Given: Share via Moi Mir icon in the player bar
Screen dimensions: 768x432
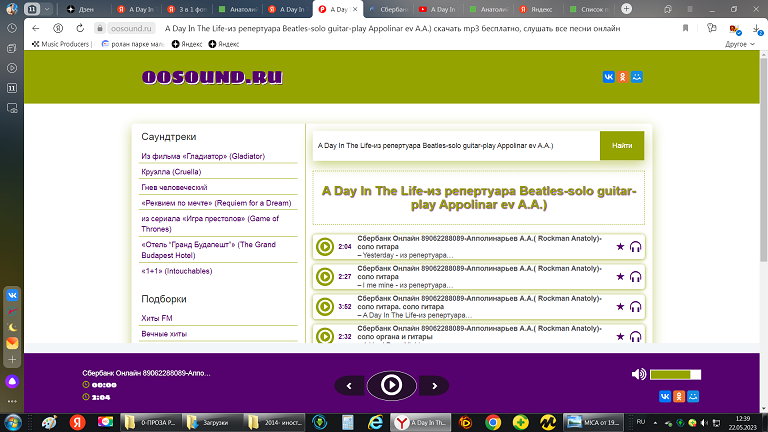Looking at the screenshot, I should tap(693, 396).
